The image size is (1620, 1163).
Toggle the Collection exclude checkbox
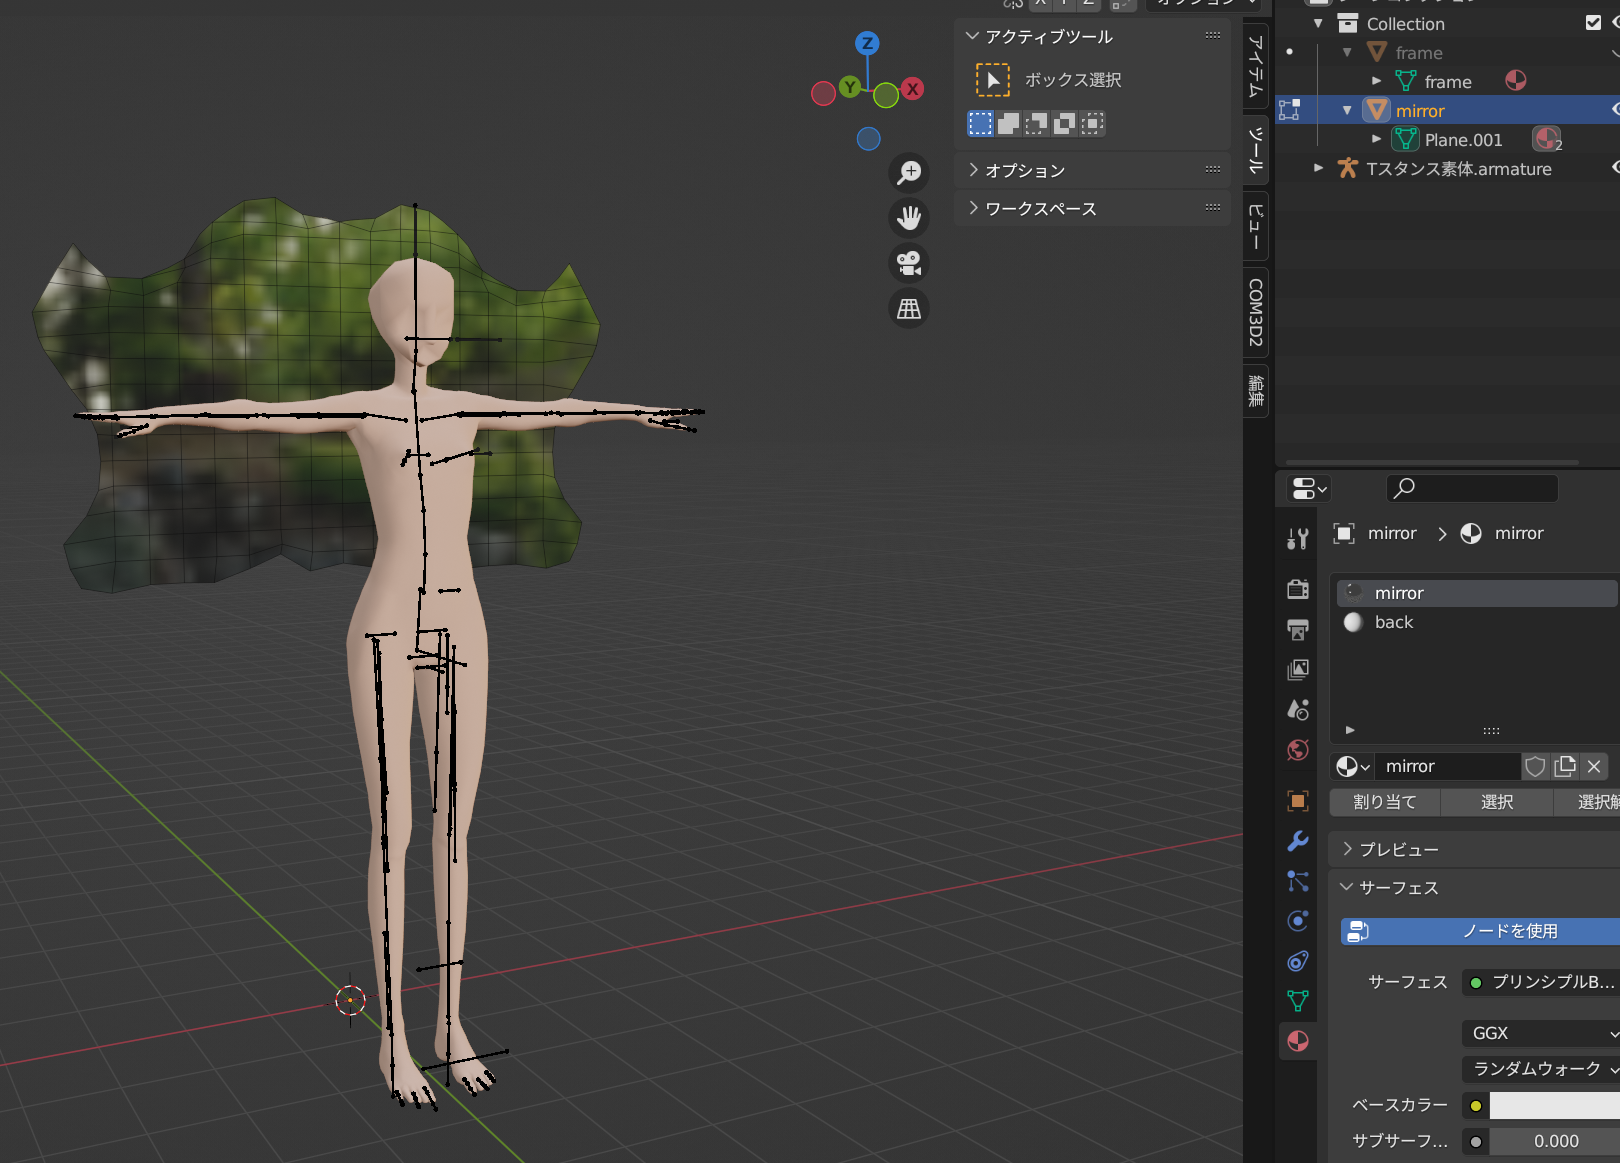coord(1593,23)
